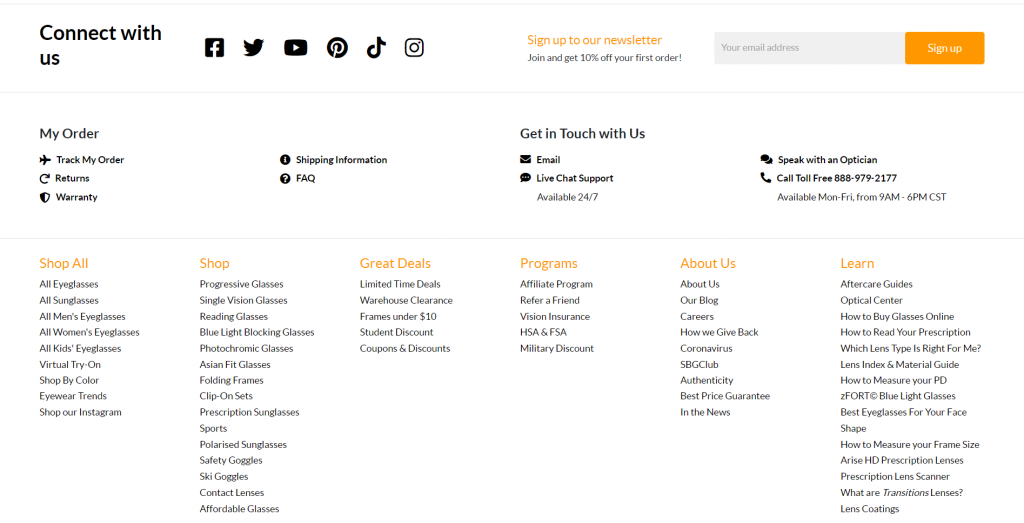Open Reading Glasses link

tap(234, 317)
